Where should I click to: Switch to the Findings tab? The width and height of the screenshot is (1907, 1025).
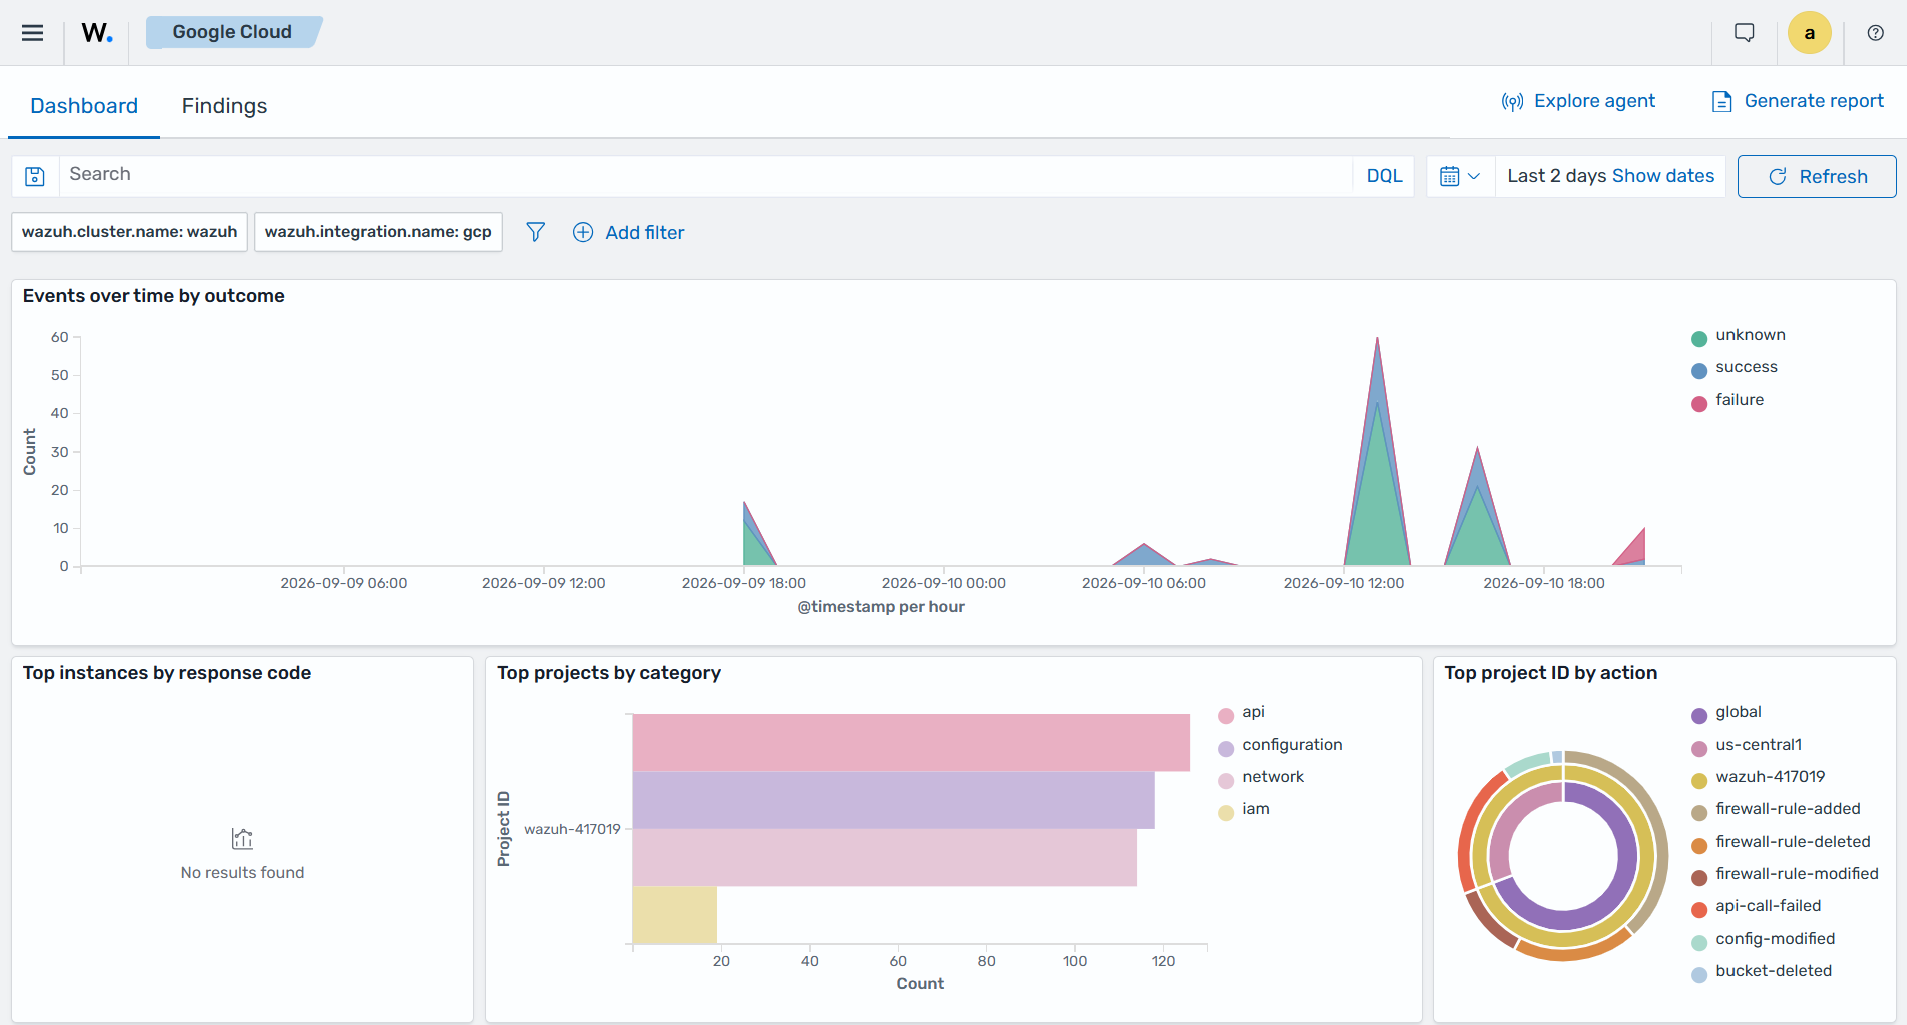tap(224, 106)
